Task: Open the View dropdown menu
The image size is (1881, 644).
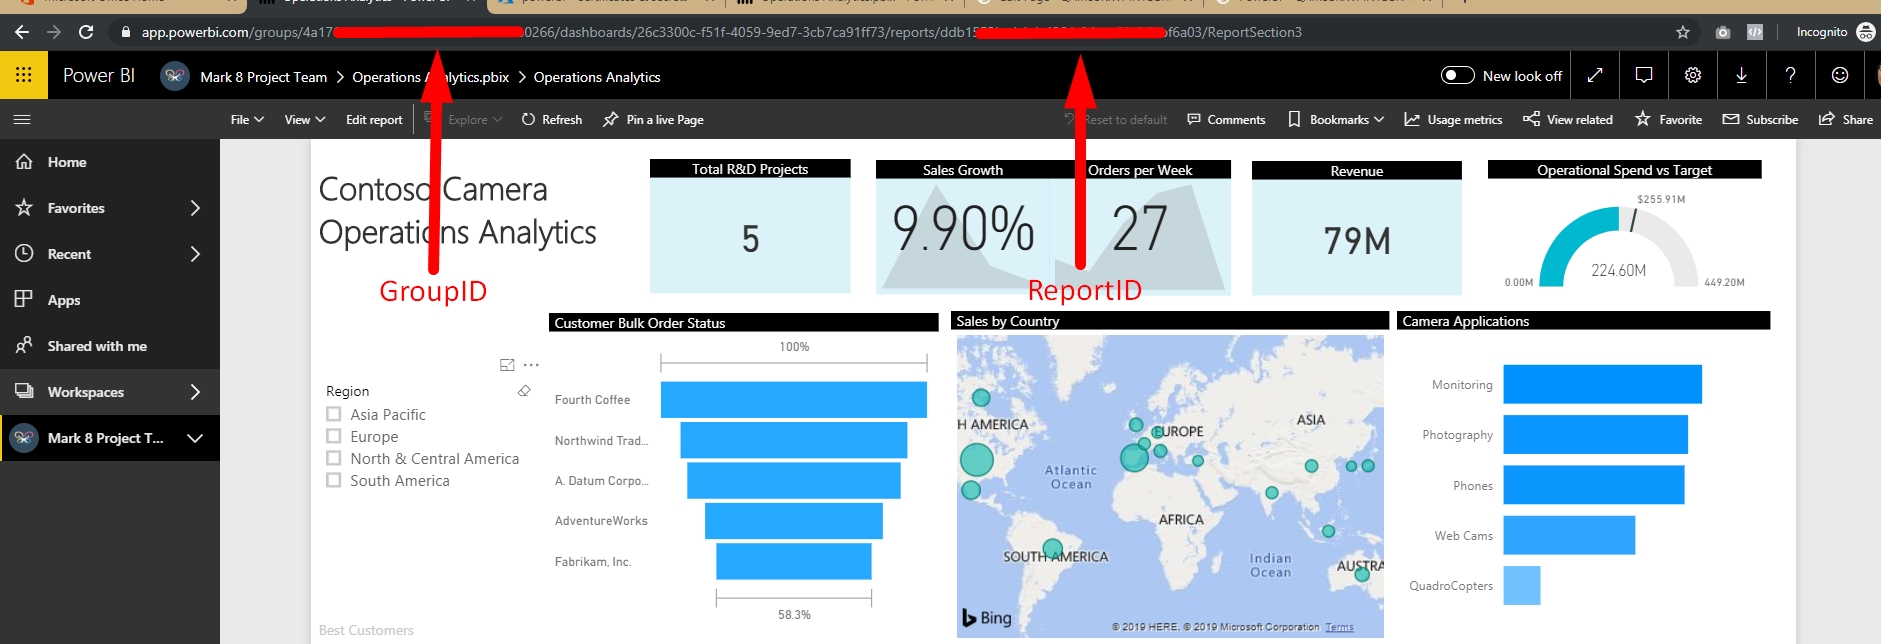Action: [305, 119]
